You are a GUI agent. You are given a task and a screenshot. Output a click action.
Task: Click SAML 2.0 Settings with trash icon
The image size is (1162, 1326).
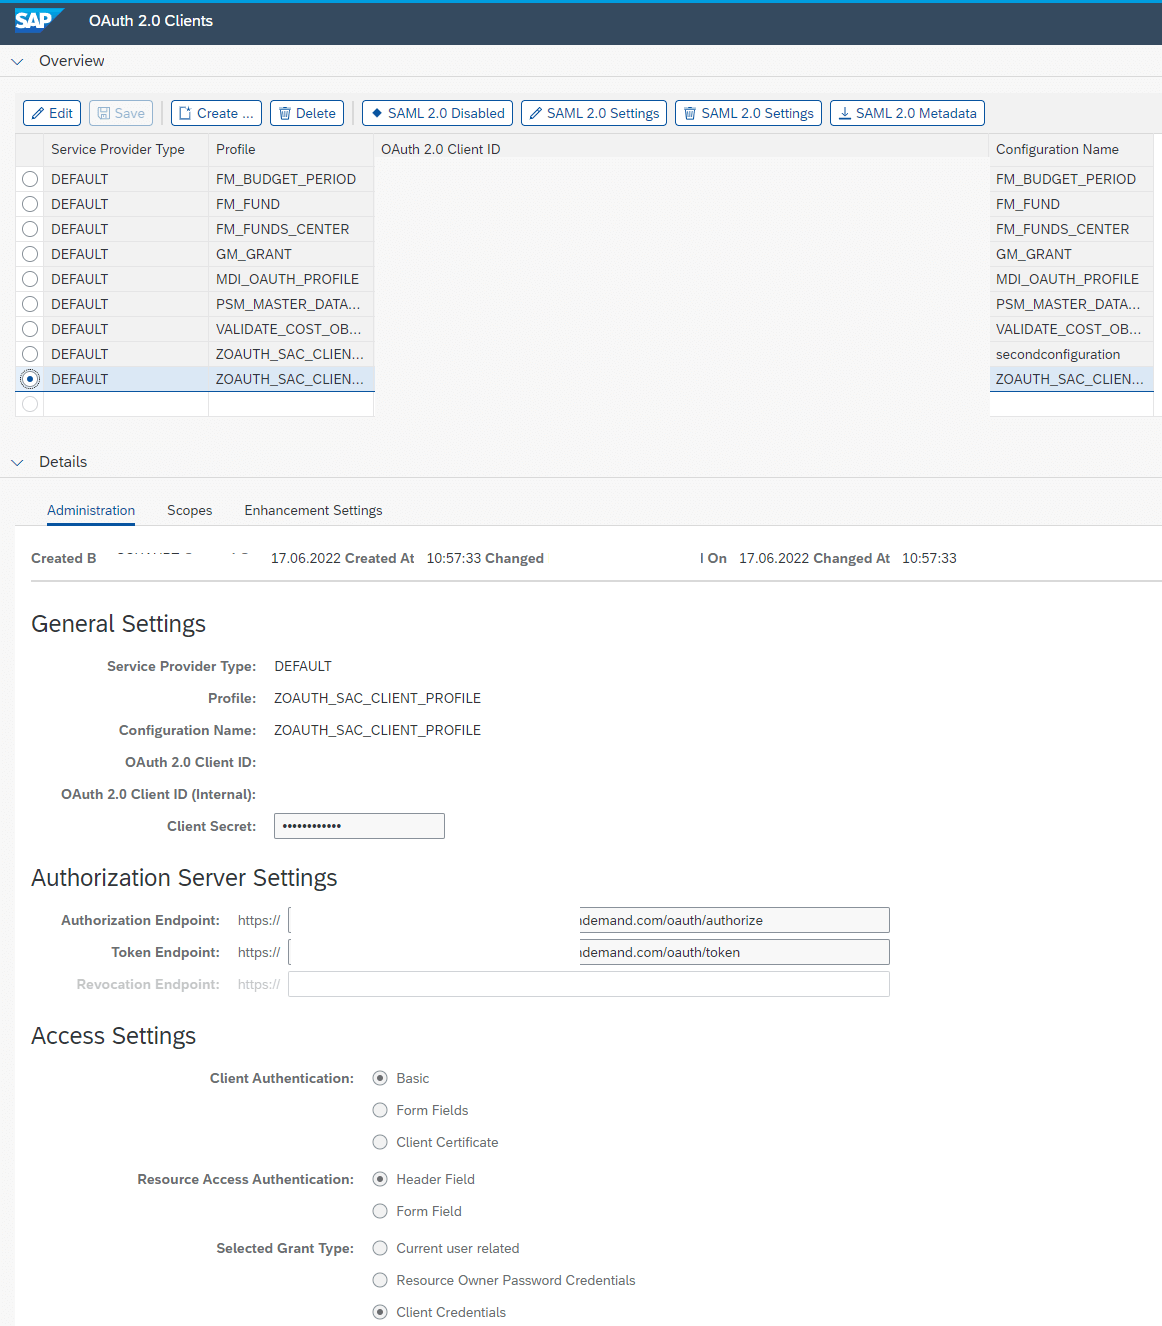click(x=748, y=113)
